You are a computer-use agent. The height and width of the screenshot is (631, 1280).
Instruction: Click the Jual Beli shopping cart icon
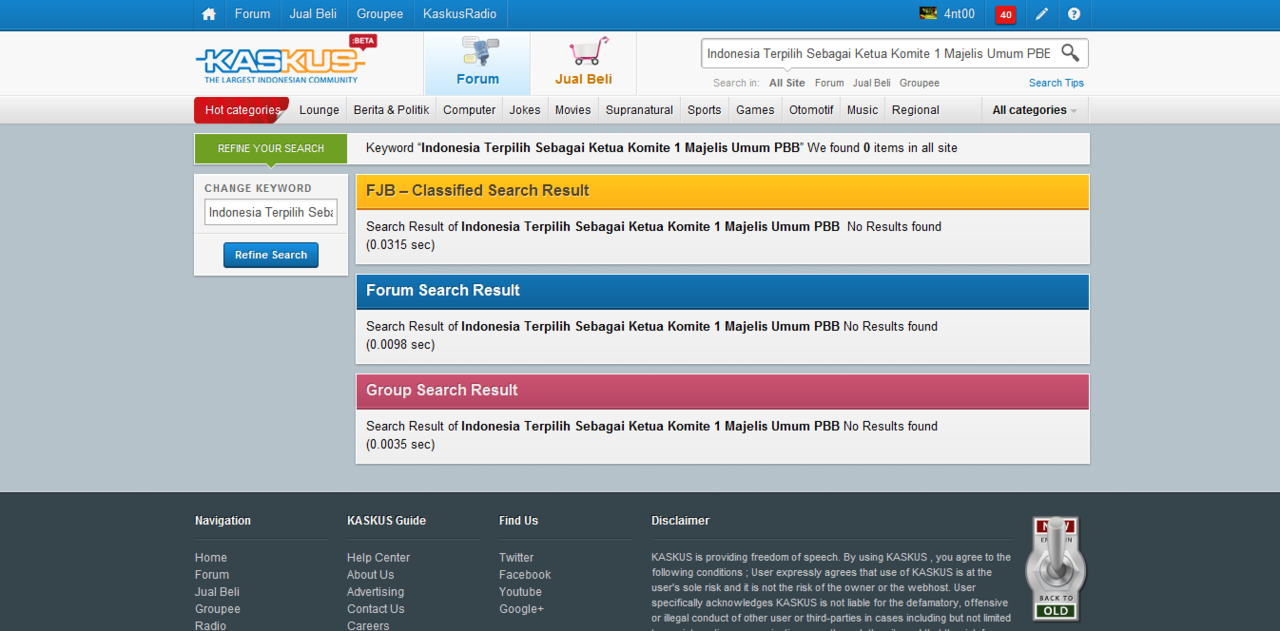point(584,52)
